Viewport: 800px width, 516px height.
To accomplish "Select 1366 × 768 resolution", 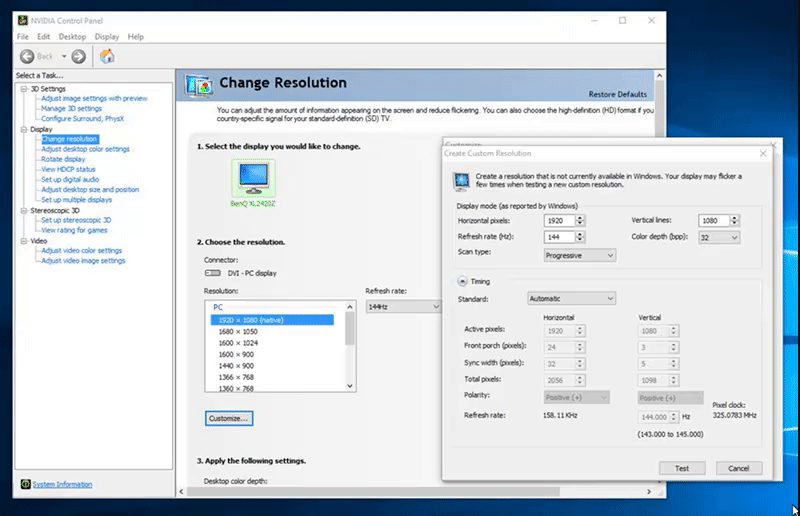I will [x=236, y=377].
